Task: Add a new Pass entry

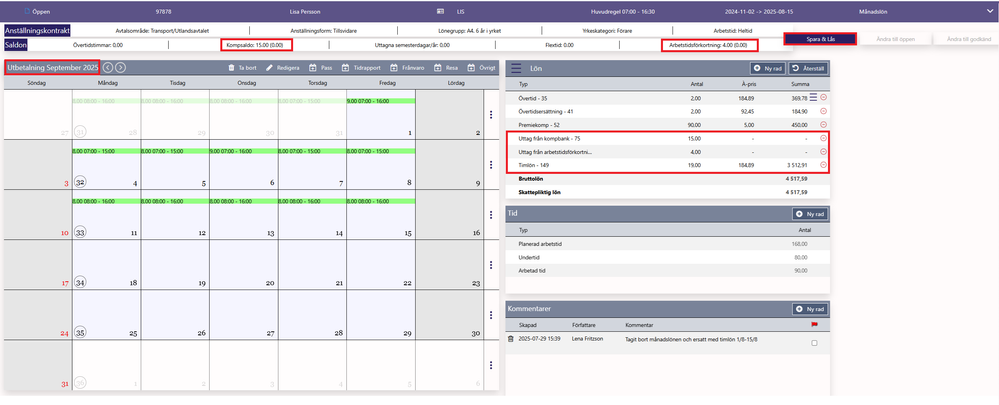Action: (x=320, y=68)
